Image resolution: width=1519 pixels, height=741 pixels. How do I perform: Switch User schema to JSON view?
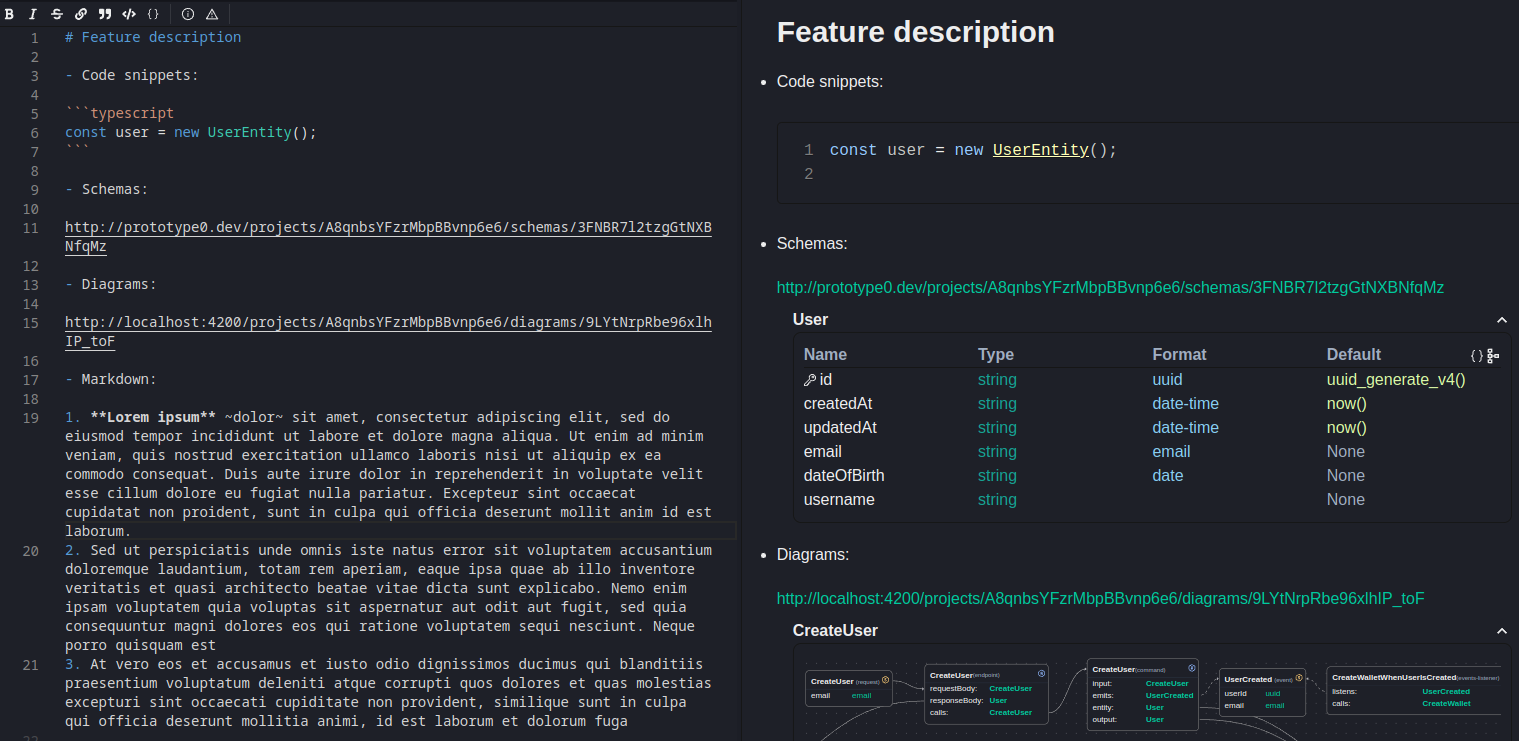click(x=1477, y=355)
